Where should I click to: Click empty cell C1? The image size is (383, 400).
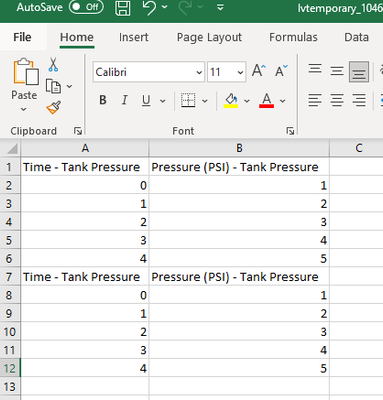pyautogui.click(x=356, y=167)
